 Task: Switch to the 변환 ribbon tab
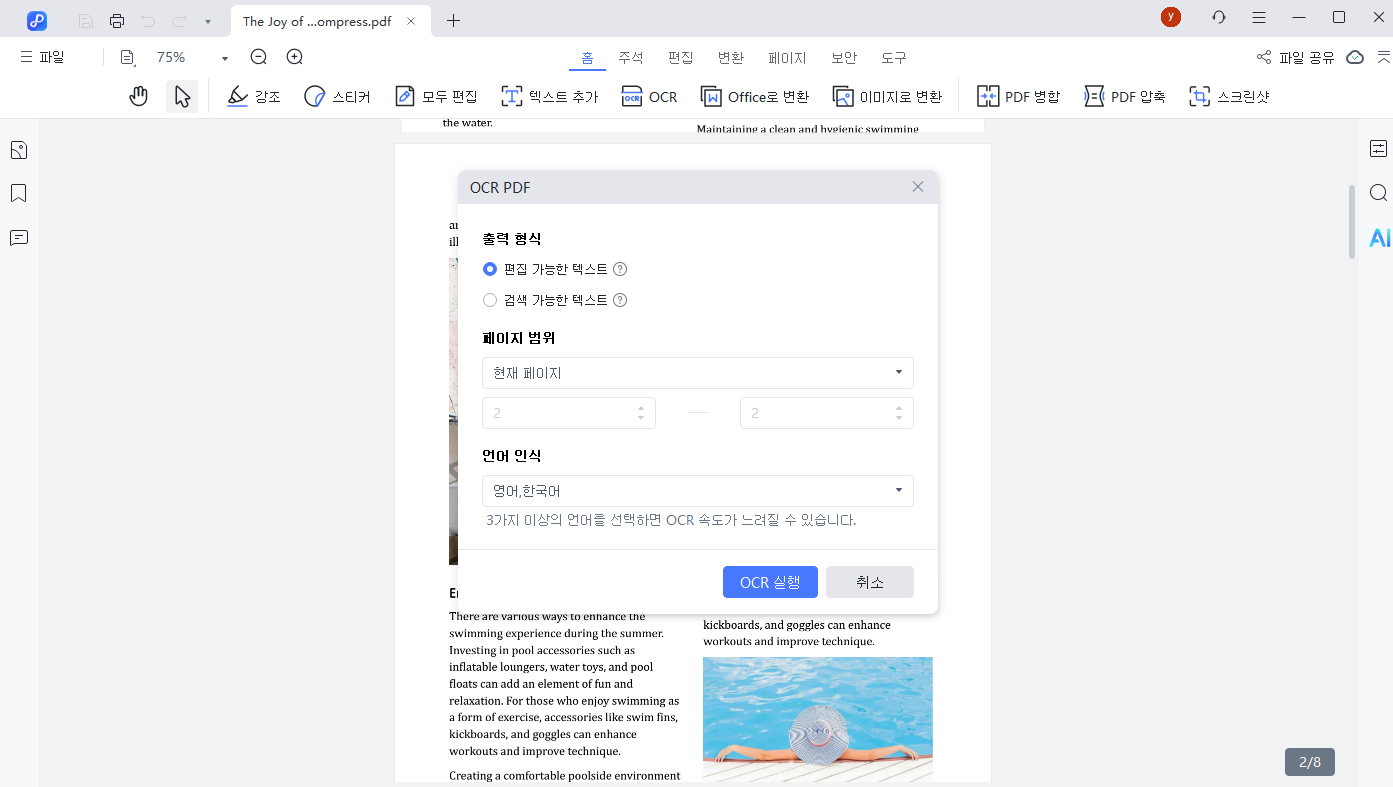coord(731,57)
